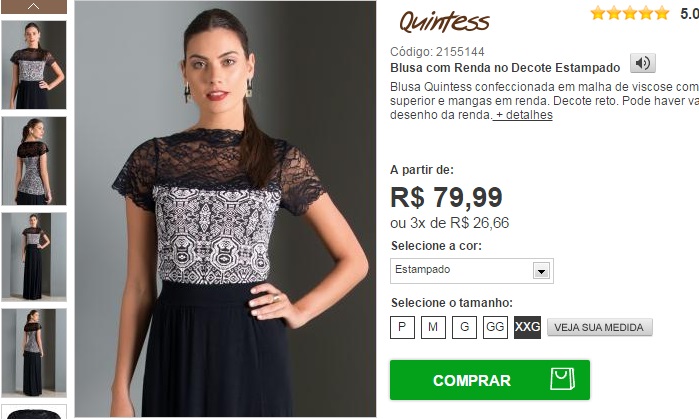The height and width of the screenshot is (419, 699).
Task: Click the main product photo
Action: coord(225,209)
